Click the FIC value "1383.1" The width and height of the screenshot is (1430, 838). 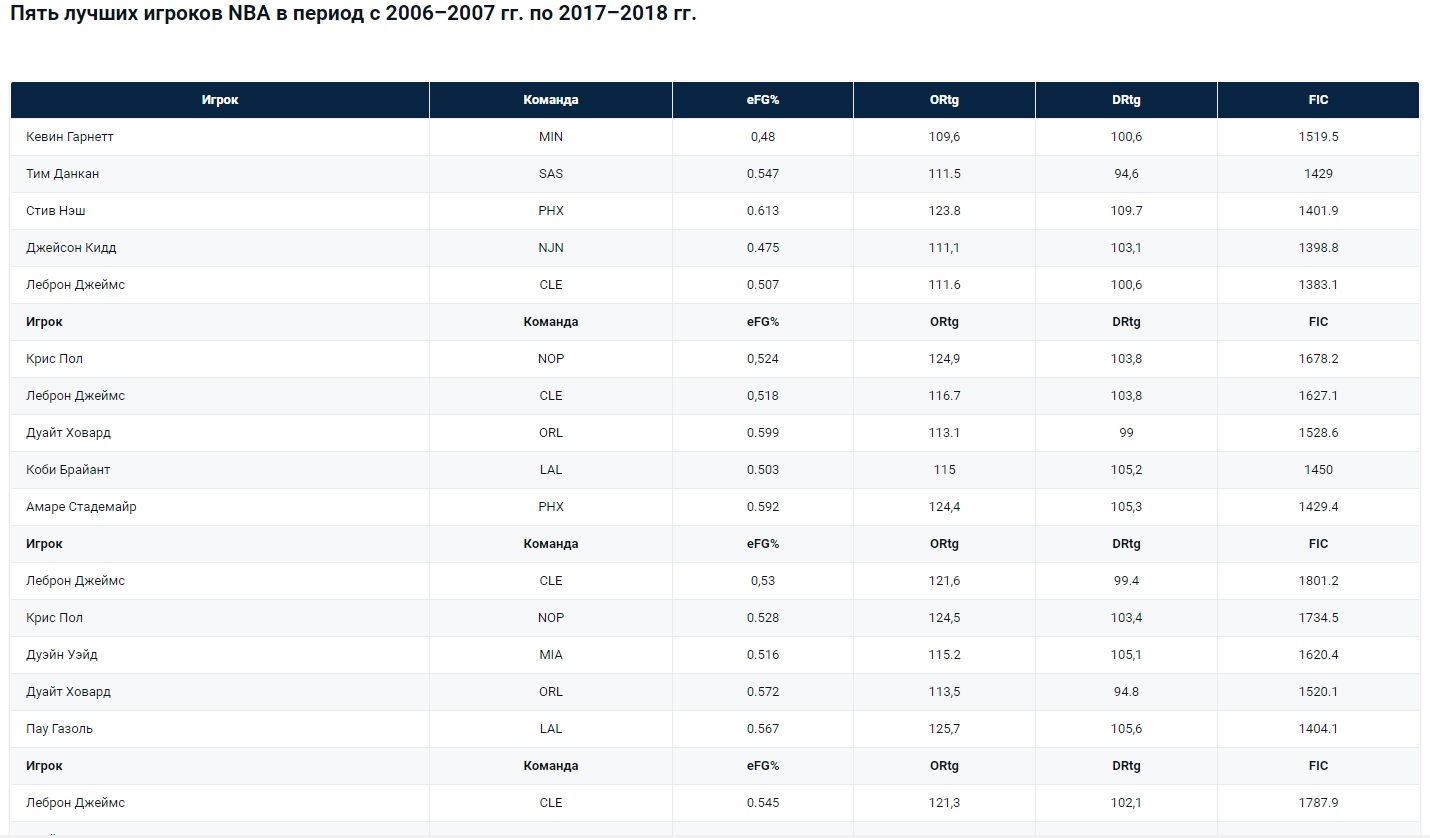point(1318,285)
